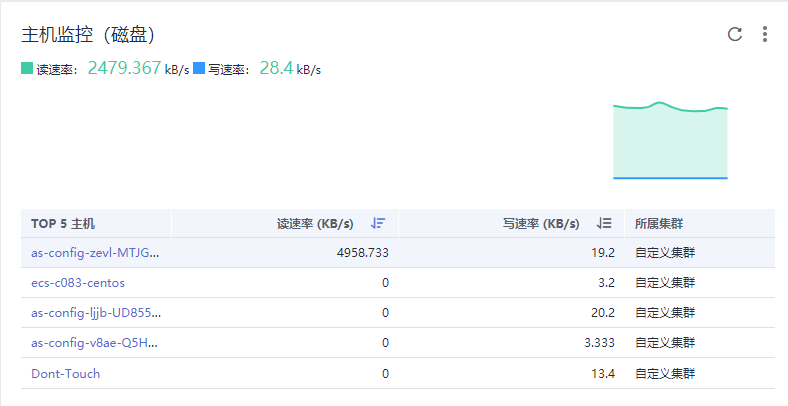
Task: Open the vertical three-dot more options menu
Action: pyautogui.click(x=765, y=34)
